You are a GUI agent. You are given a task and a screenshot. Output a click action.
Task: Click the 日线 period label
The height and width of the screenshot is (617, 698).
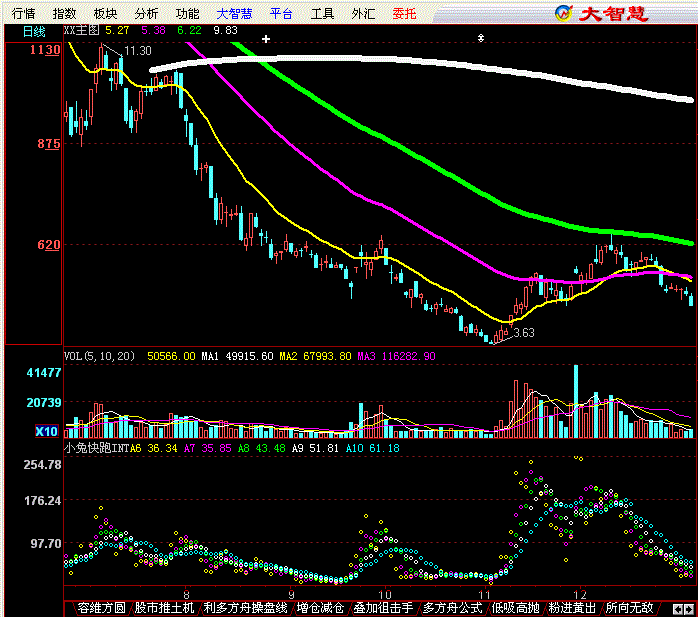click(x=33, y=32)
